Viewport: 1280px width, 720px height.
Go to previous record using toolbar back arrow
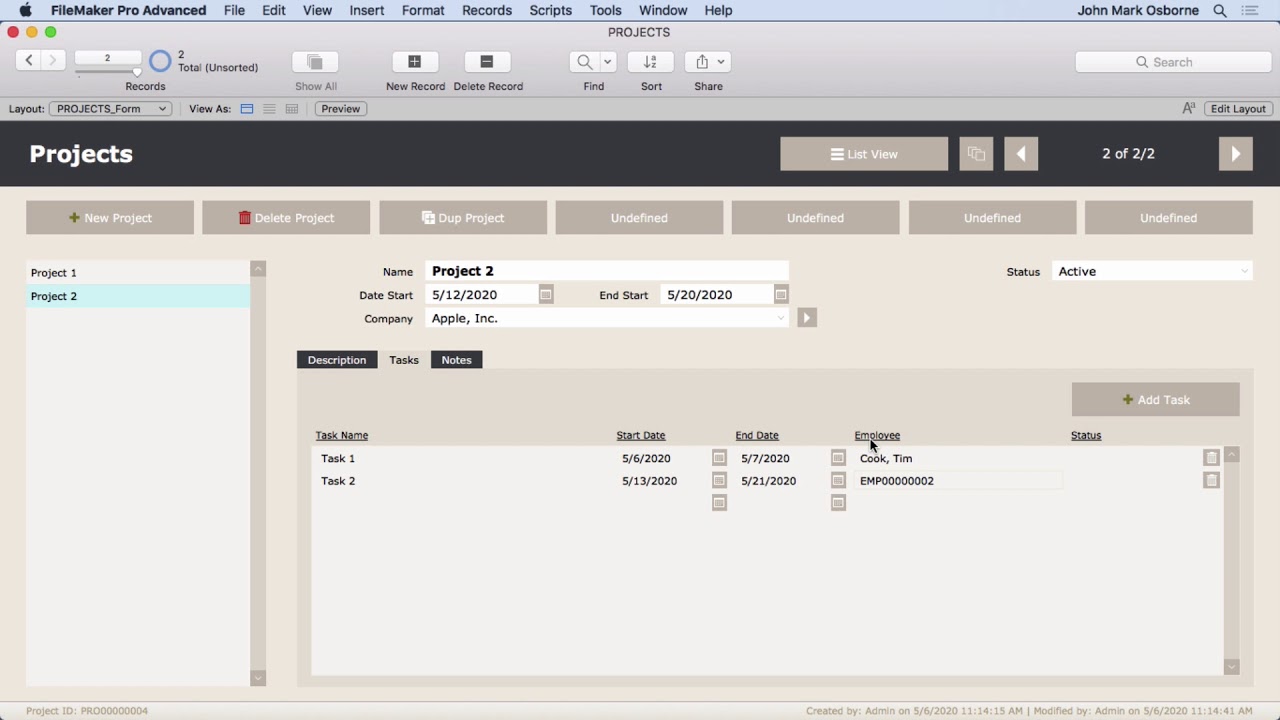[x=29, y=60]
